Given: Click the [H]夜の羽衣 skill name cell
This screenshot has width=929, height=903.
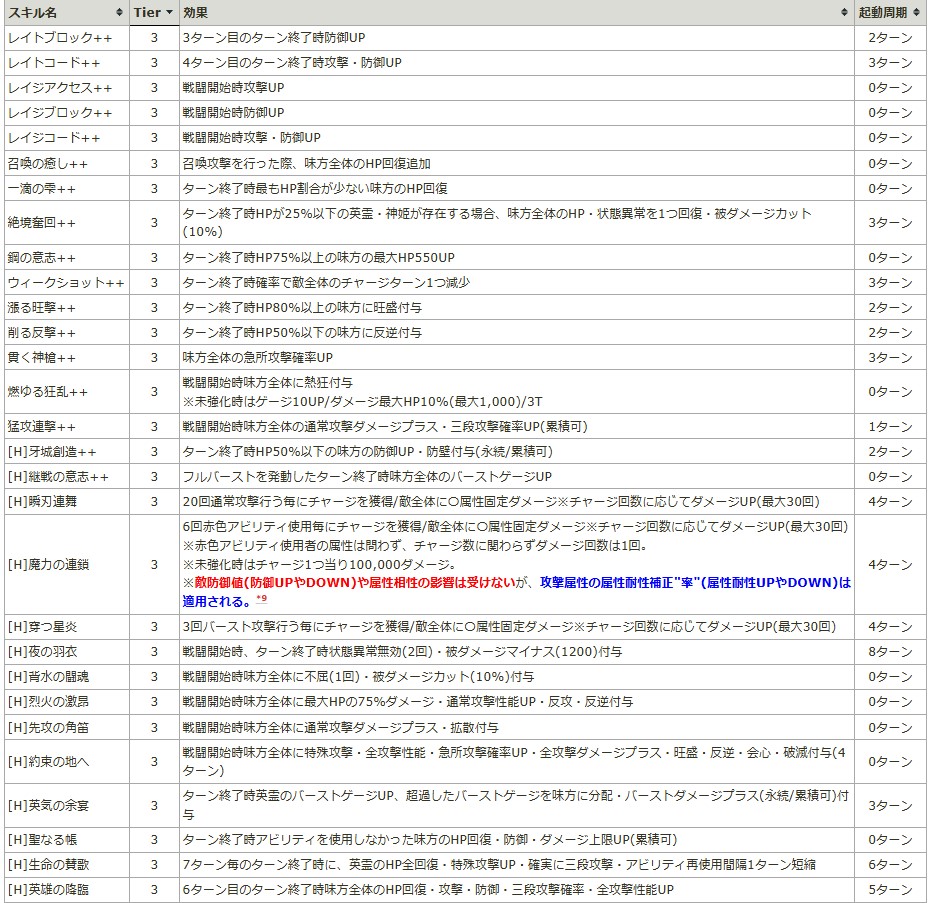Looking at the screenshot, I should 46,652.
